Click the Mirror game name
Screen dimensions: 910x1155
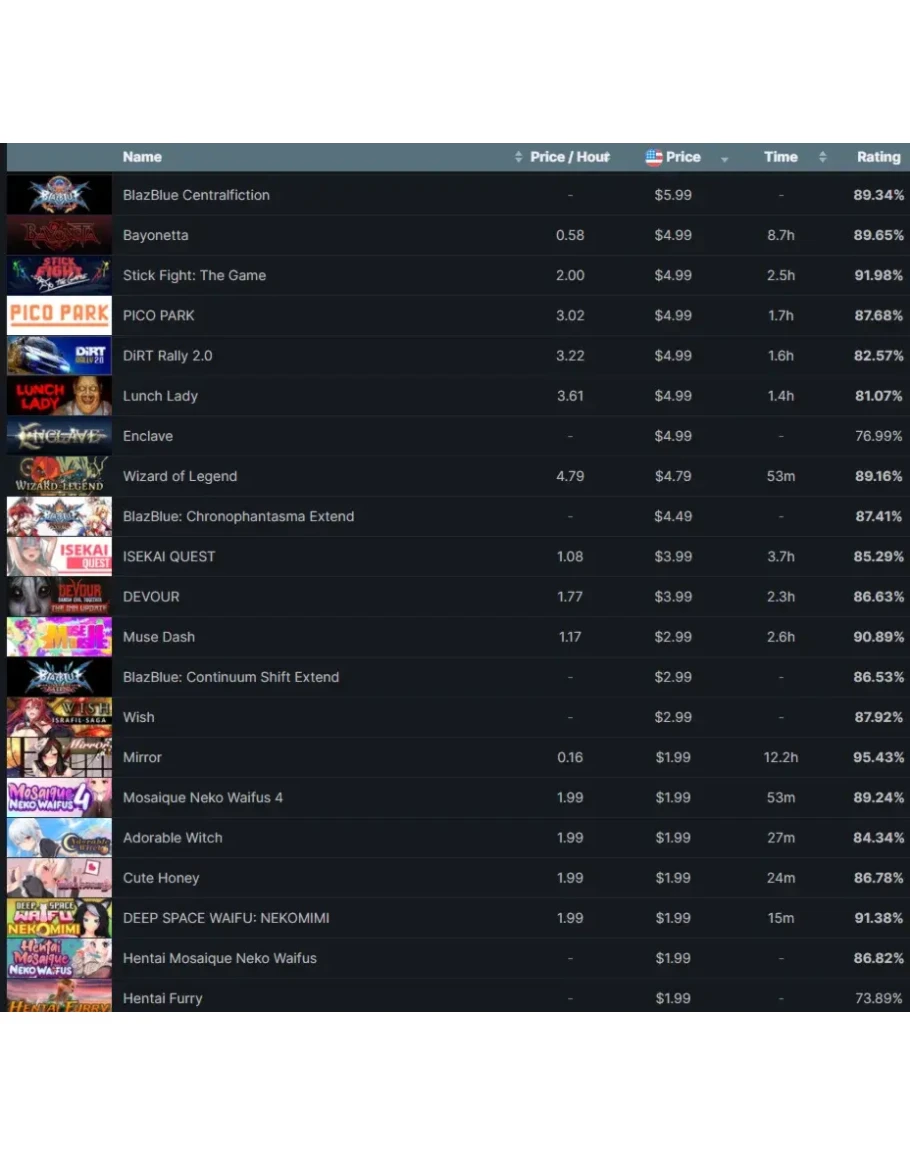(142, 757)
